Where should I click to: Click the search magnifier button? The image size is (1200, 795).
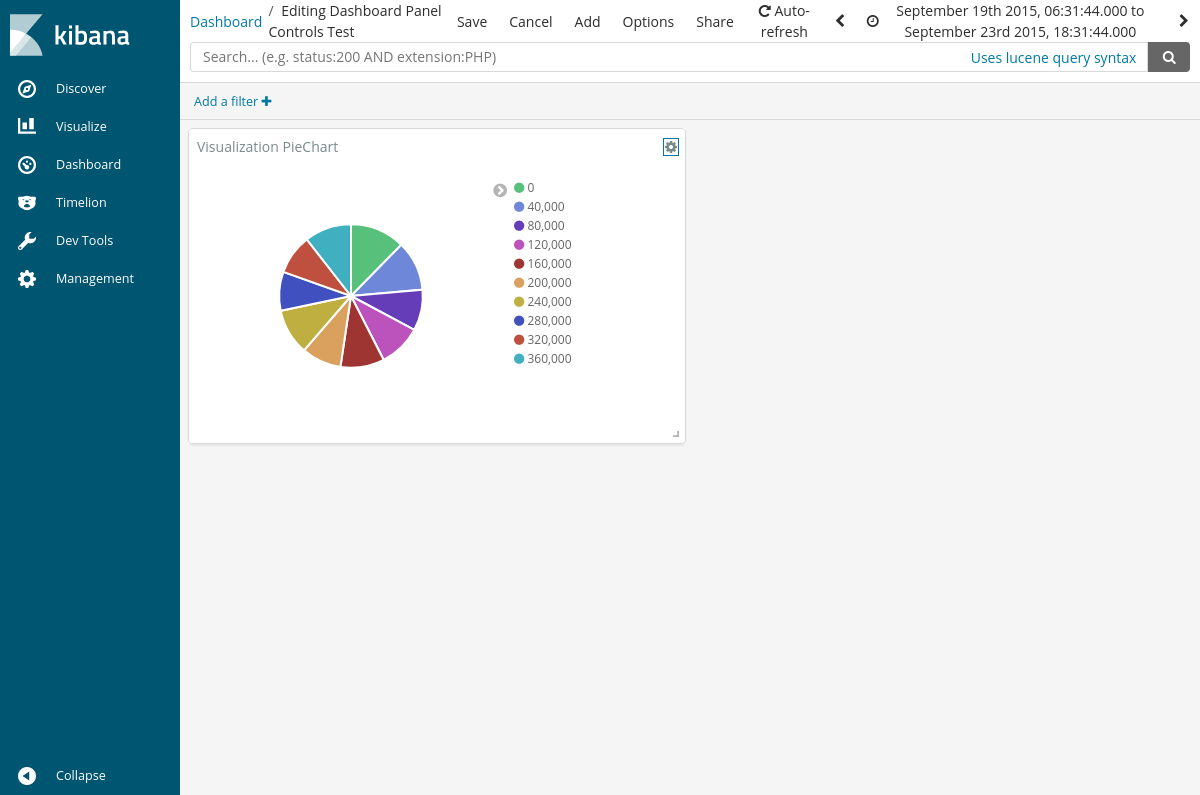[x=1169, y=57]
